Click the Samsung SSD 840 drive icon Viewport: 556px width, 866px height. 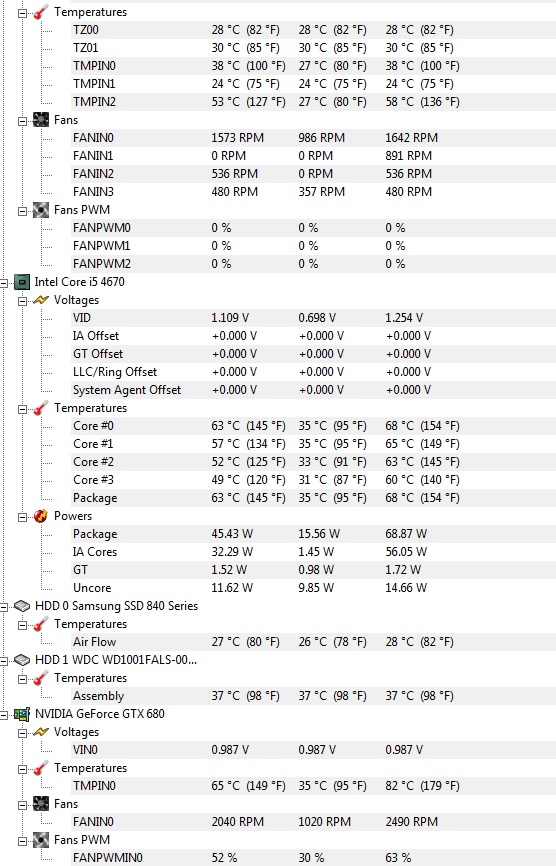[22, 606]
